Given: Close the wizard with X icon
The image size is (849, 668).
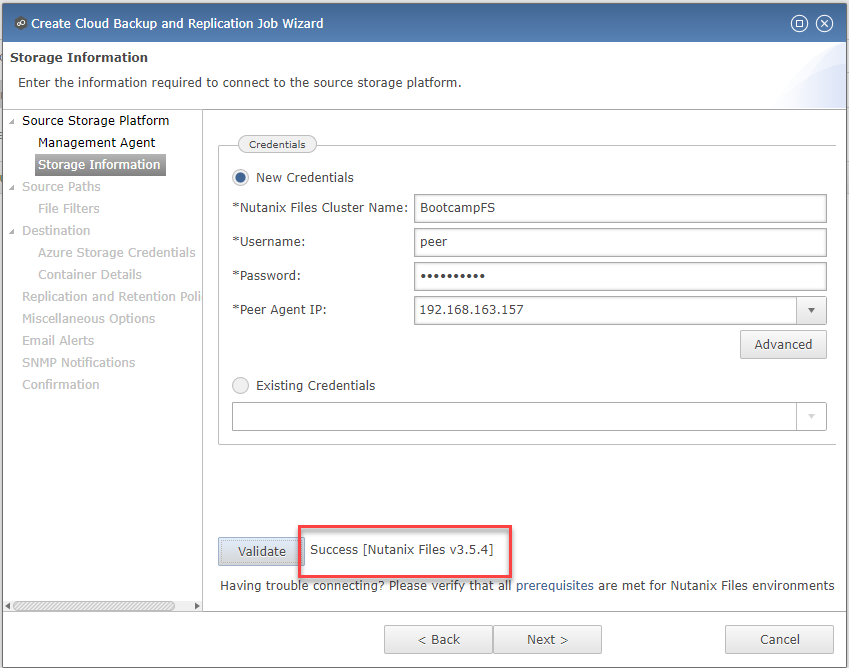Looking at the screenshot, I should click(x=824, y=24).
